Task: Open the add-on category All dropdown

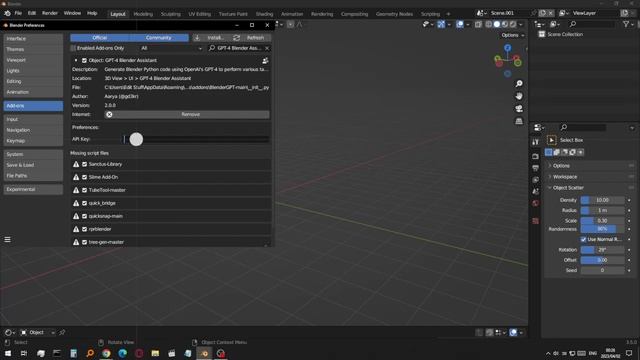Action: 171,48
